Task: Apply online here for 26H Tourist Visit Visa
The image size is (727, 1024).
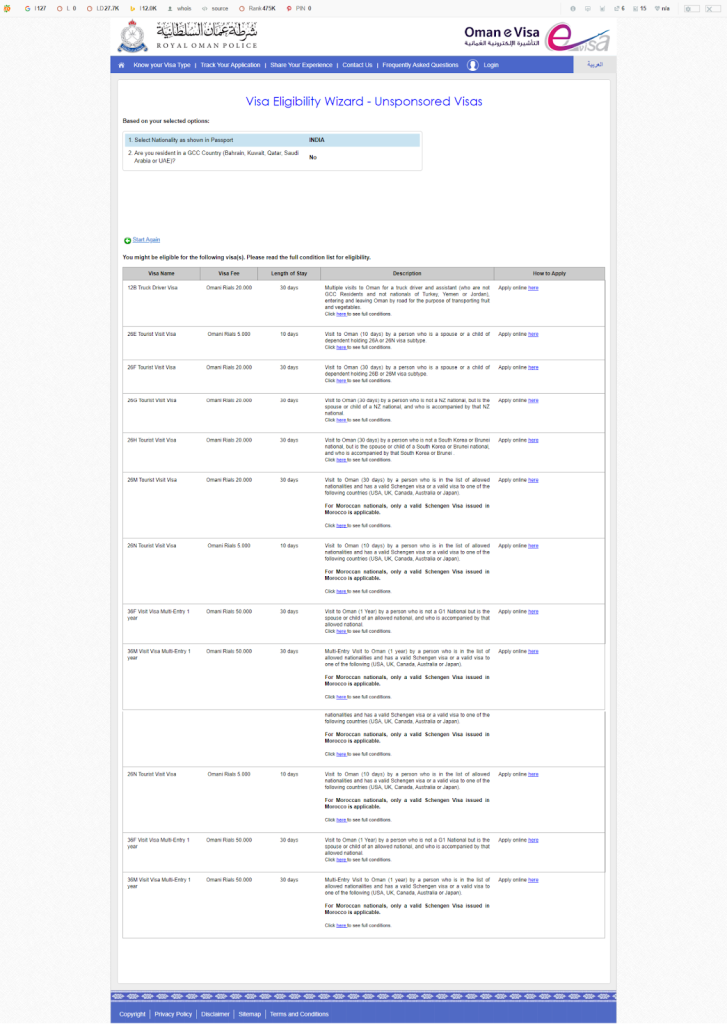Action: [533, 440]
